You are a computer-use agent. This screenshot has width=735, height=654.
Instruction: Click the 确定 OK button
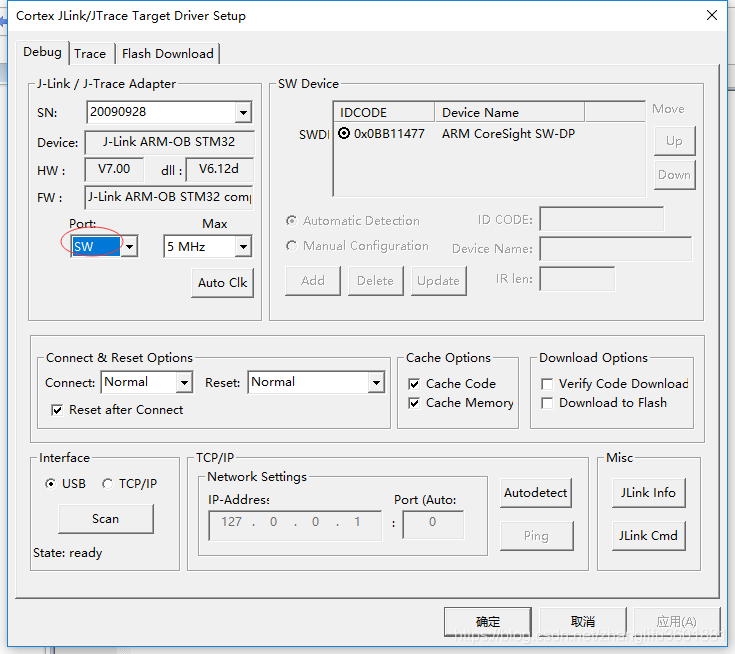point(488,622)
